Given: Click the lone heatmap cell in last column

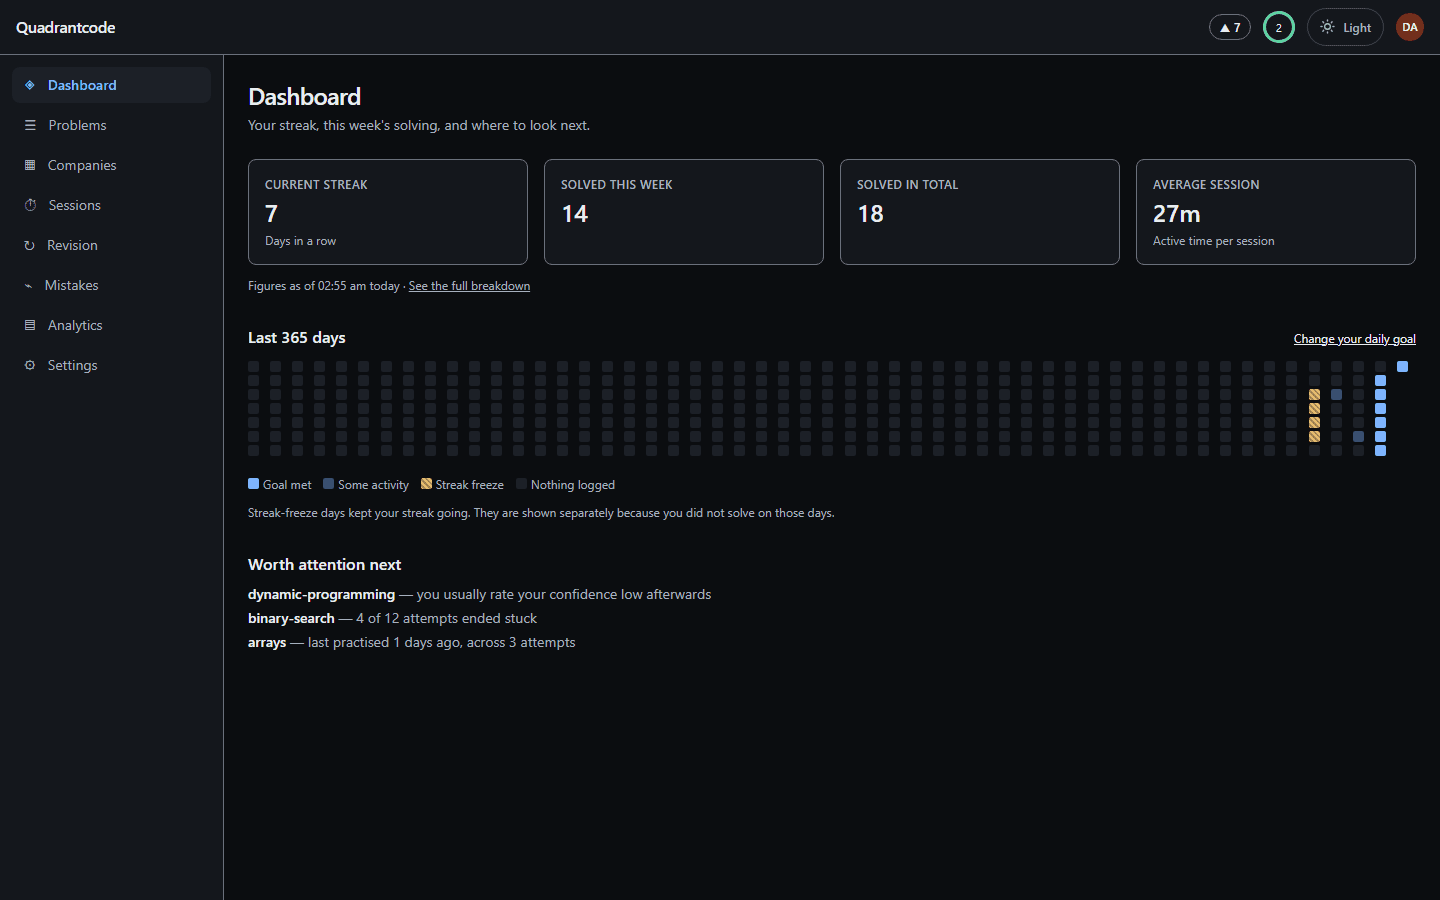Looking at the screenshot, I should click(1403, 367).
